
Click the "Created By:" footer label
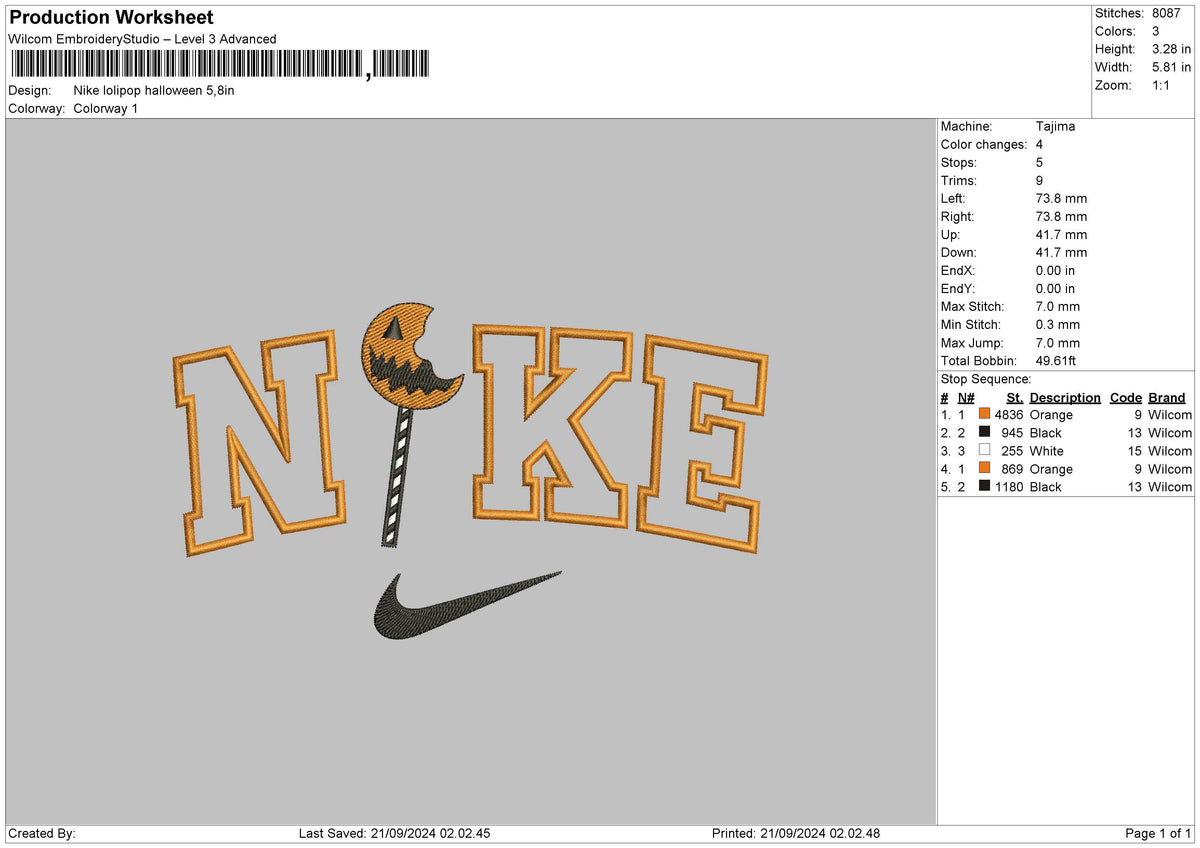[42, 833]
